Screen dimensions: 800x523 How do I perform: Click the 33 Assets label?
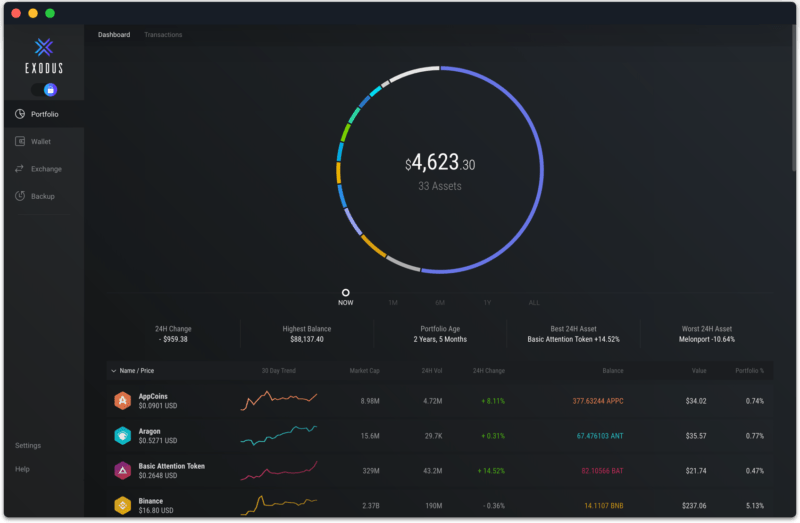440,186
